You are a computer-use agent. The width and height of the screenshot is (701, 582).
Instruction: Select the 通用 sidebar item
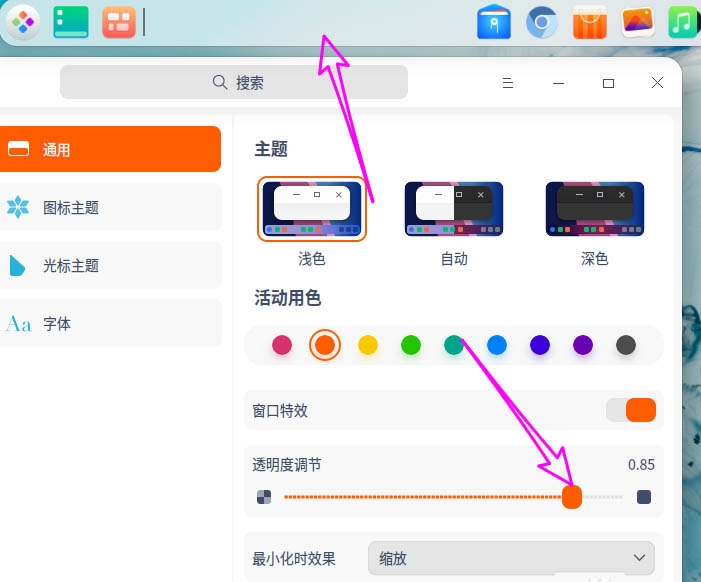pos(110,150)
